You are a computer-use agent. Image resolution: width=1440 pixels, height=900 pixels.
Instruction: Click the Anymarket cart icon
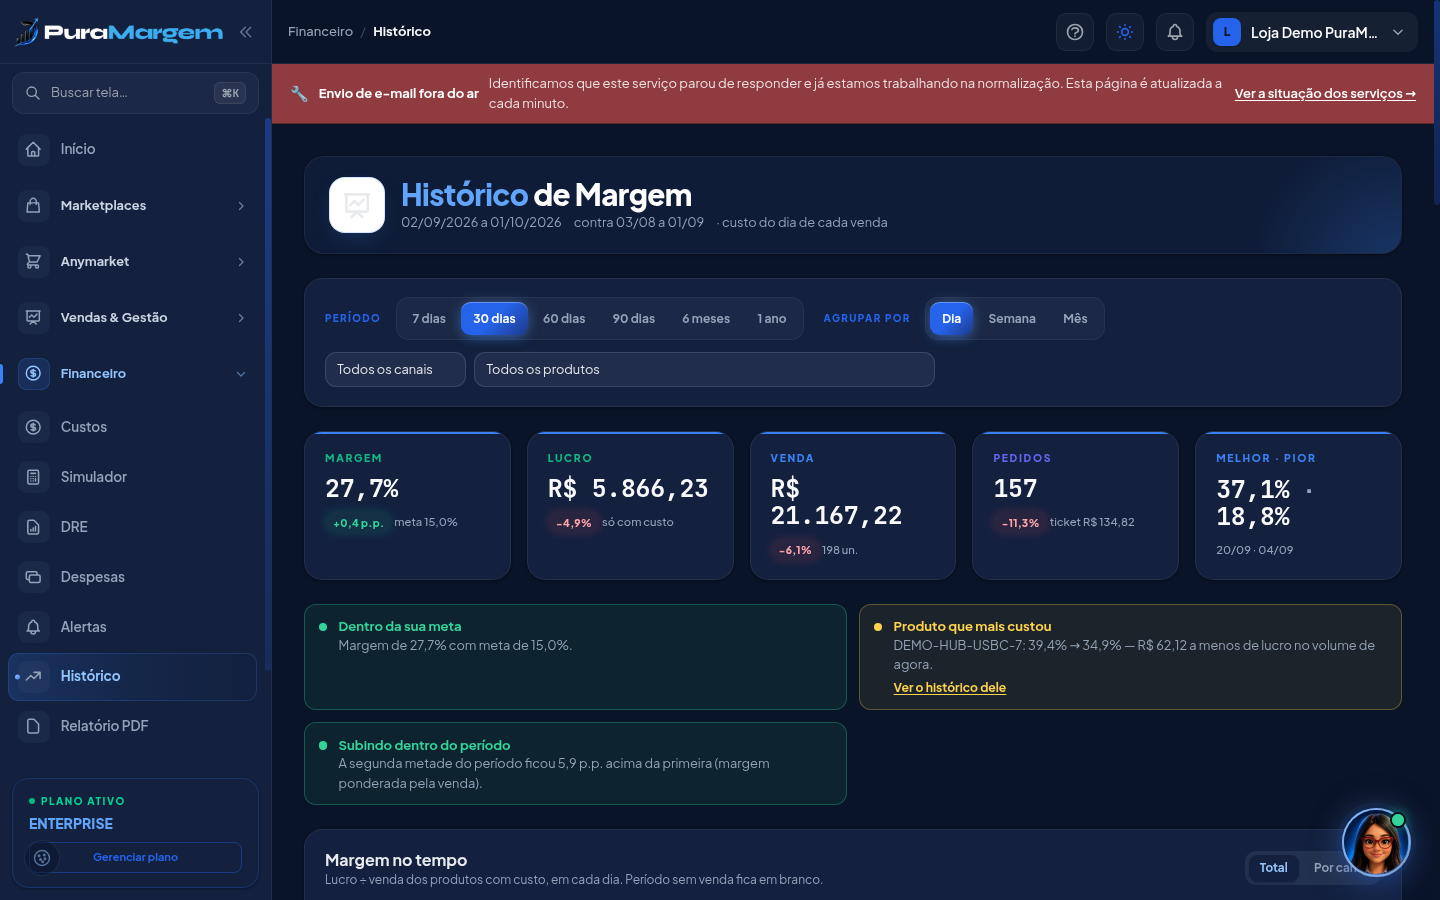(33, 261)
